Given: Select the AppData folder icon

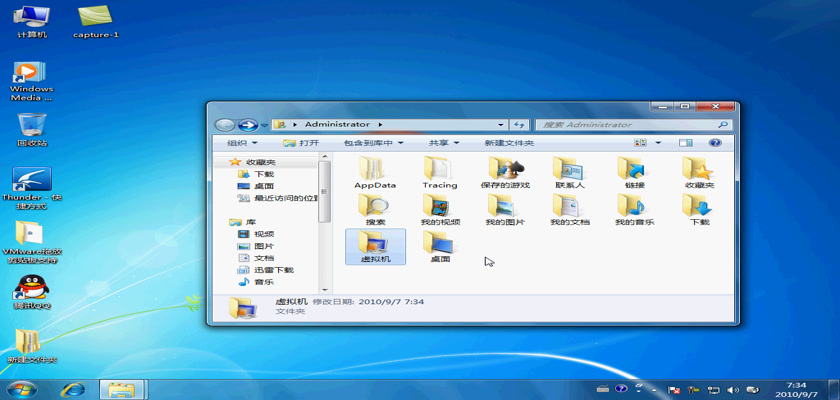Looking at the screenshot, I should click(x=375, y=168).
